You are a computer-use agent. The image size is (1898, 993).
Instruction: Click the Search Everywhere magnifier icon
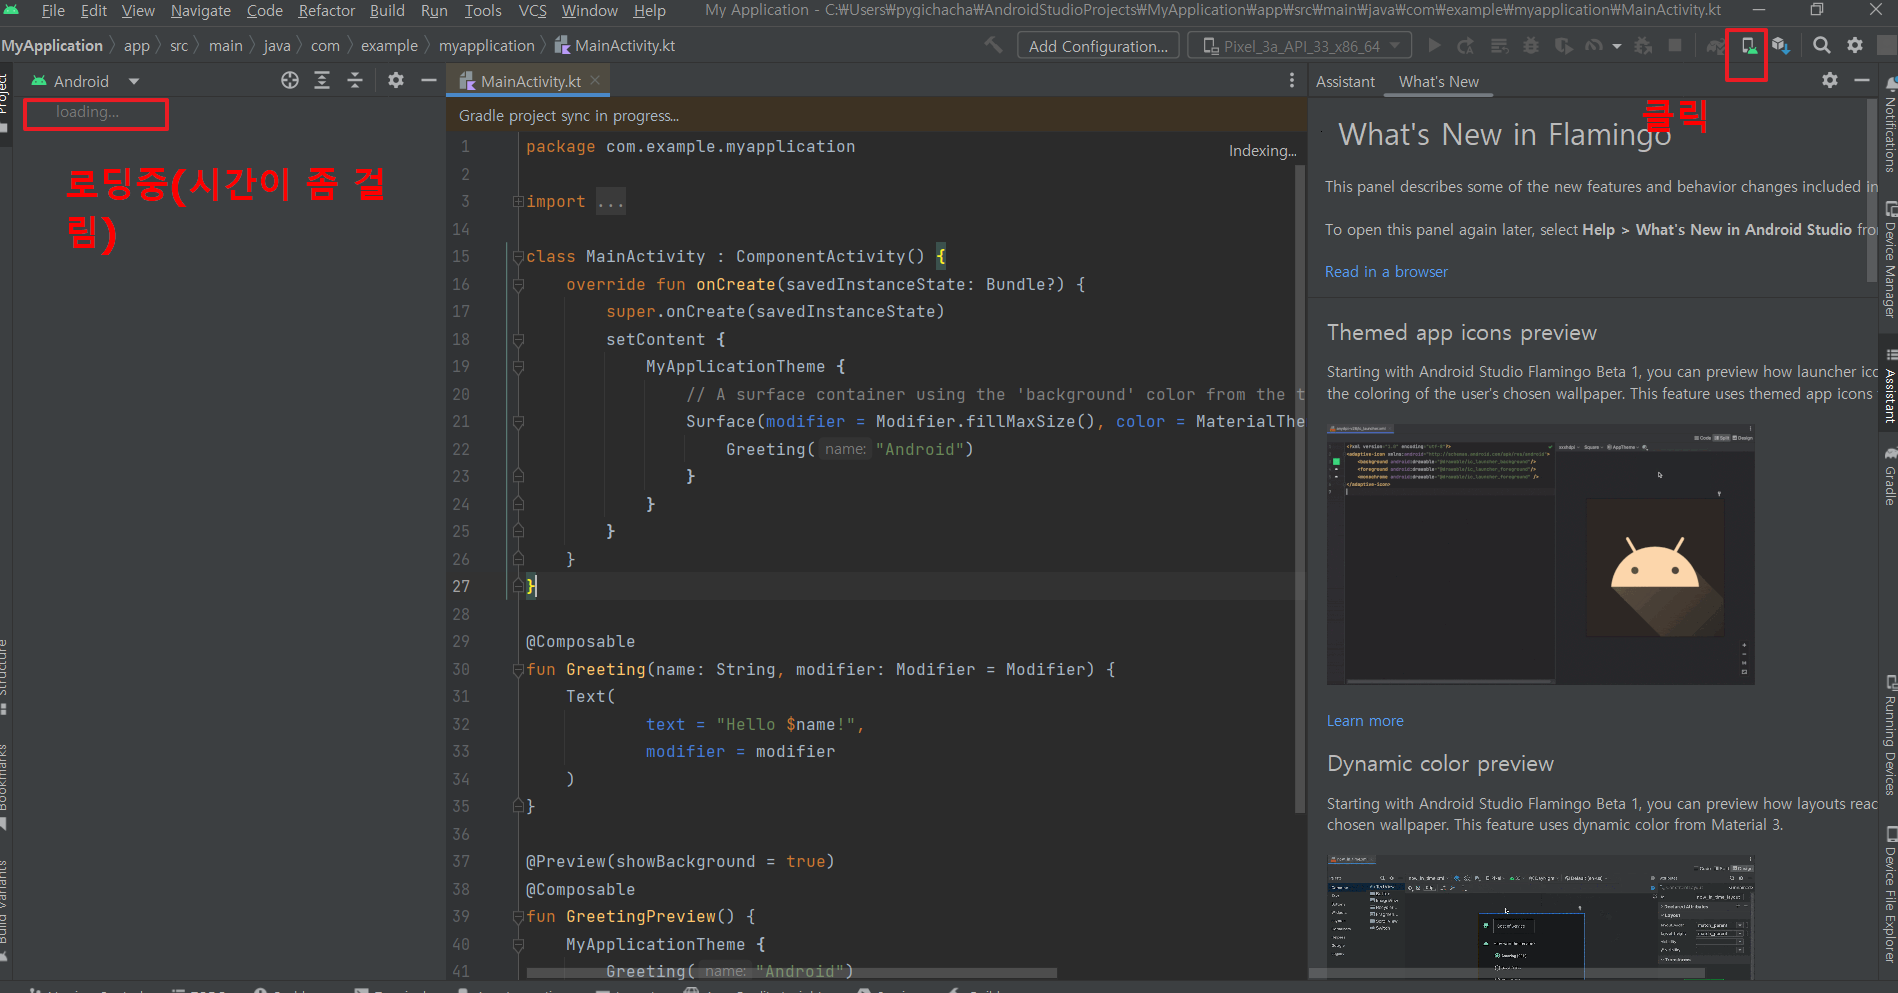(1822, 45)
